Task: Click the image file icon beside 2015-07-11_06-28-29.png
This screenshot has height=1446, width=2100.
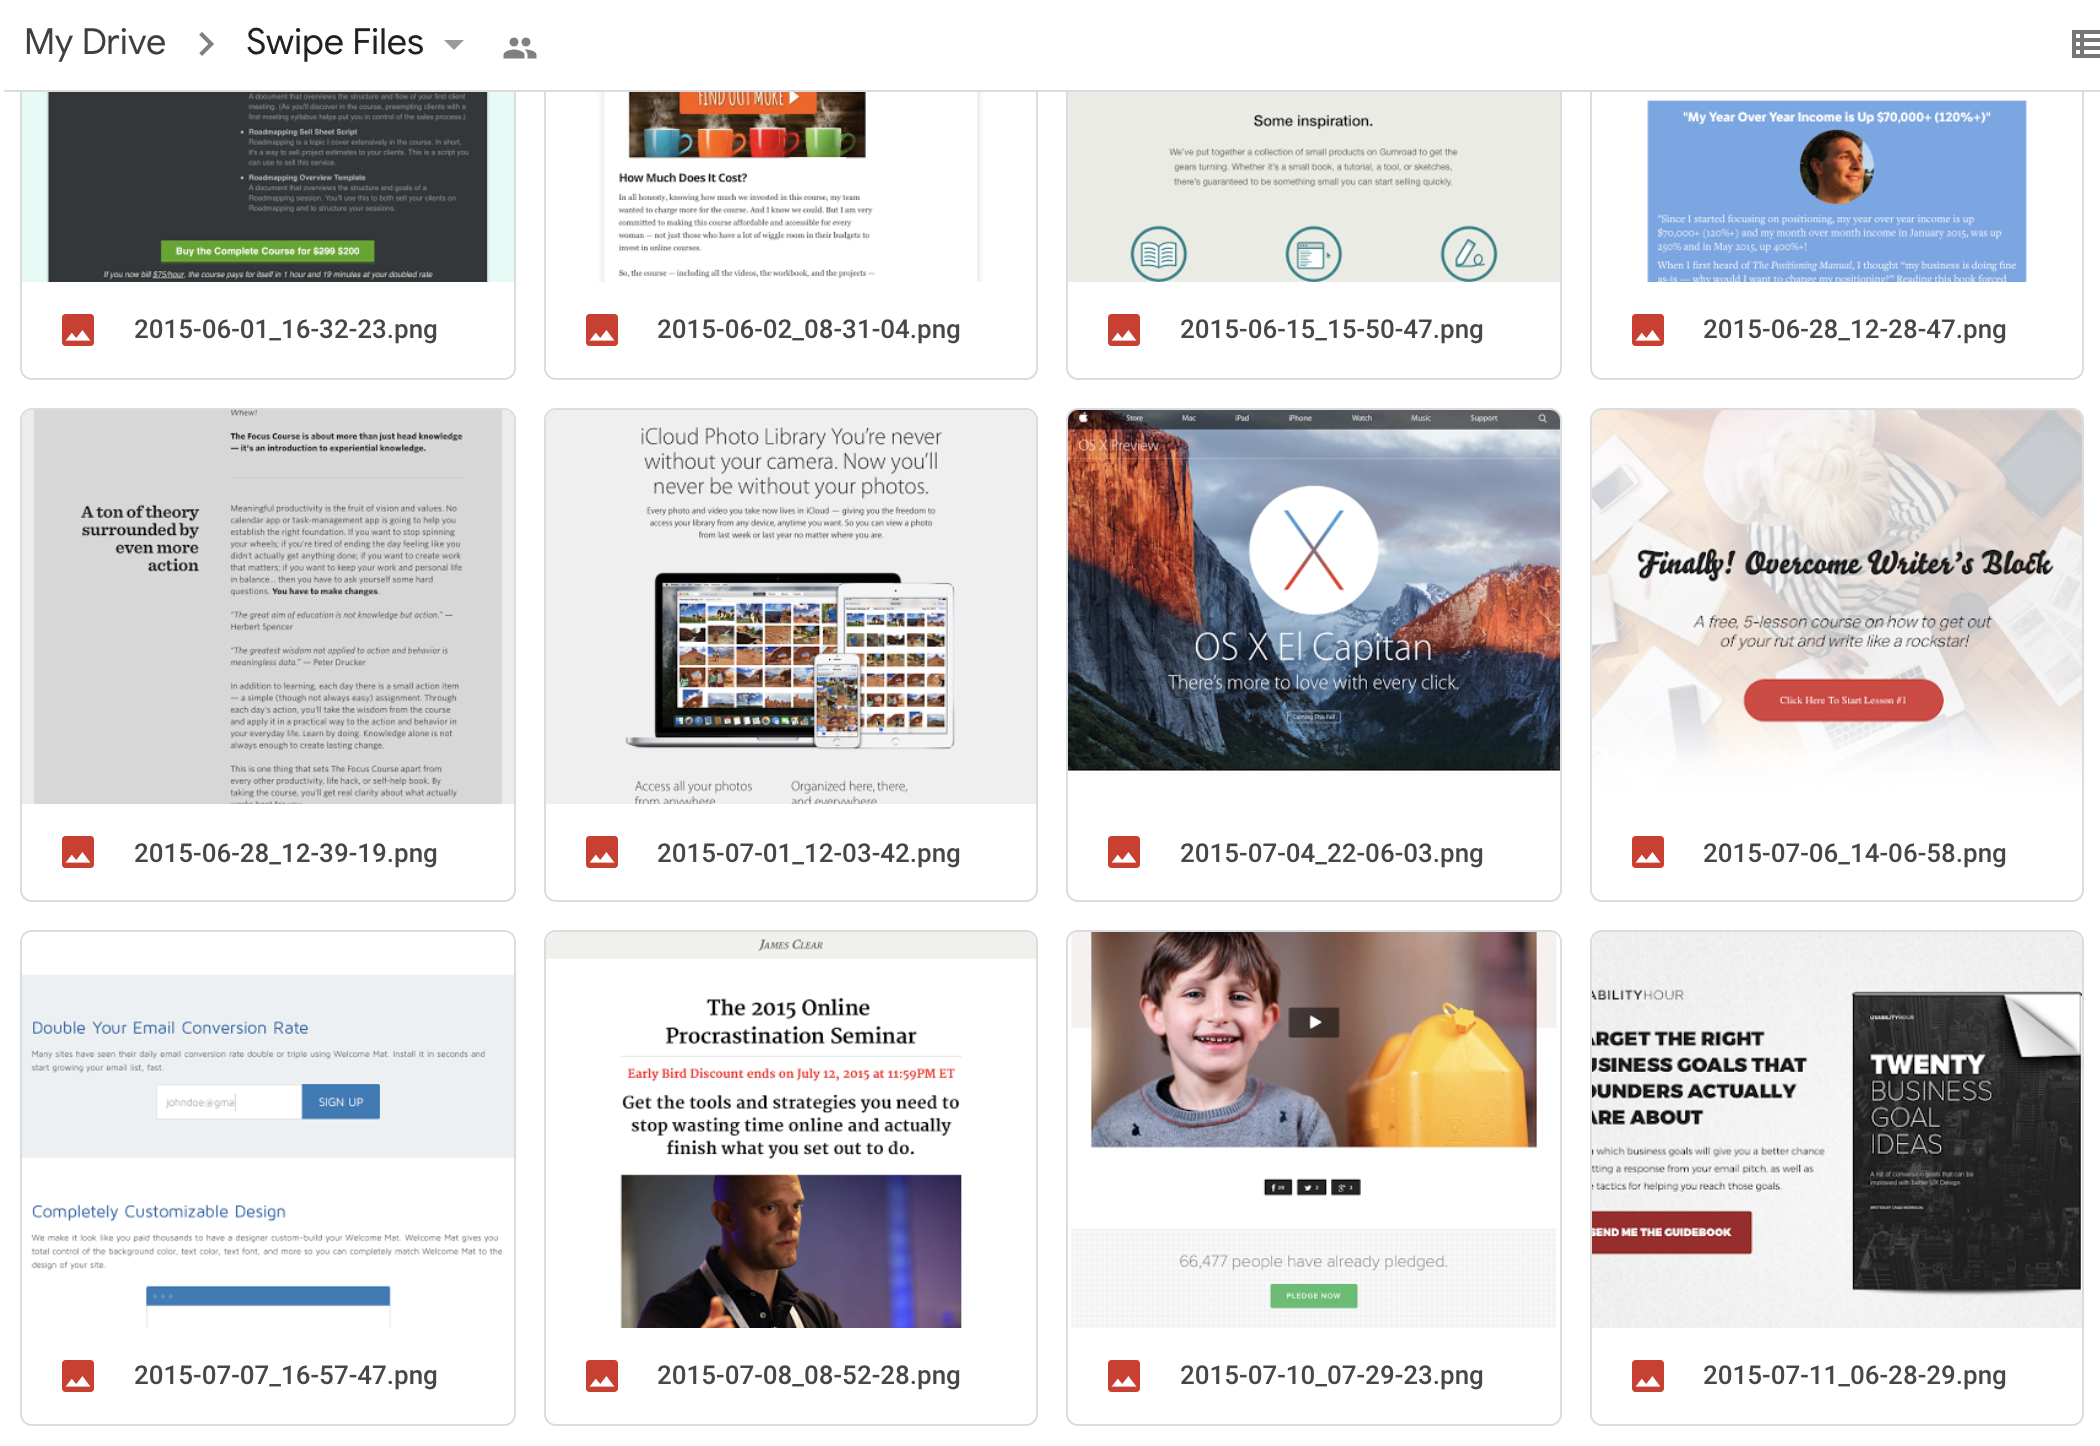Action: [x=1646, y=1375]
